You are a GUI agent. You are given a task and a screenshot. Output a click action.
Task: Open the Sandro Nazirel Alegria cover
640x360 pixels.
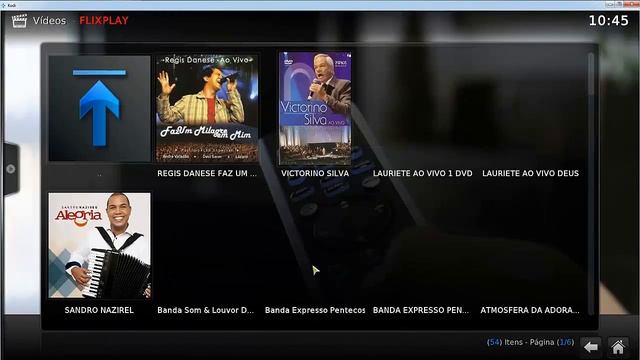(x=100, y=245)
